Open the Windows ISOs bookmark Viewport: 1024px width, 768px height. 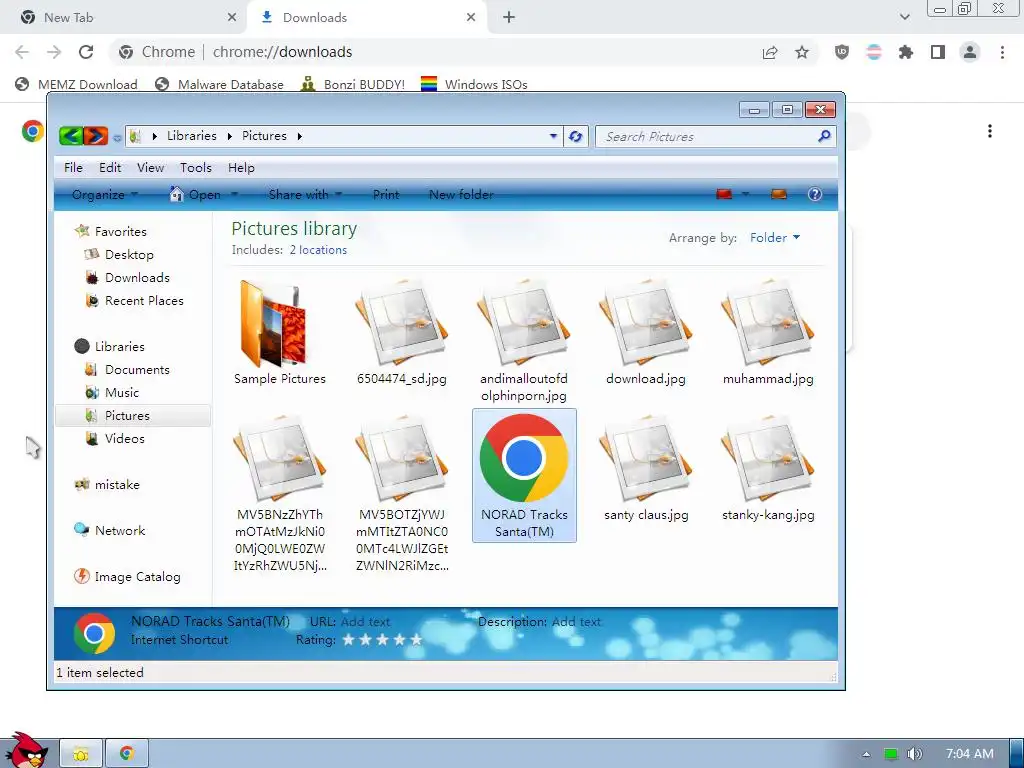[x=474, y=84]
